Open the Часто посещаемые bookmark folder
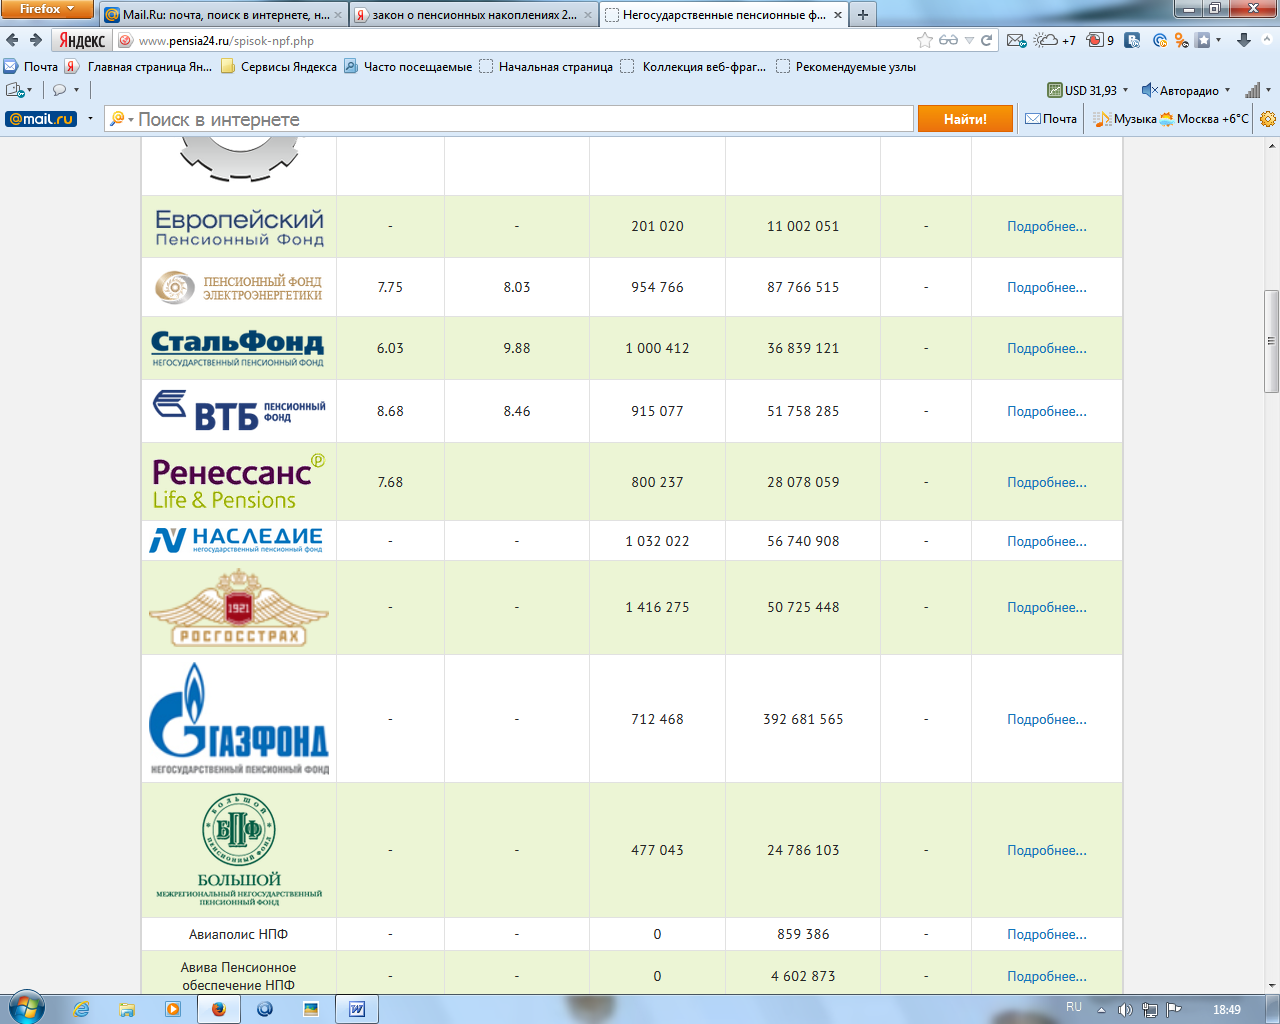The image size is (1280, 1024). pyautogui.click(x=408, y=67)
